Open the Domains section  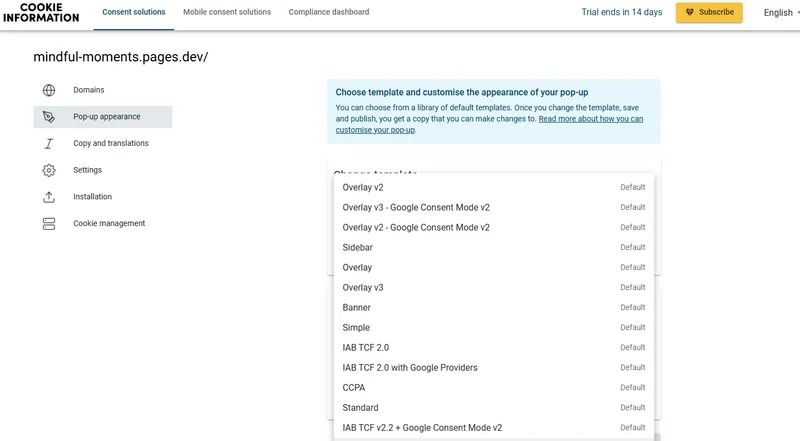coord(103,90)
